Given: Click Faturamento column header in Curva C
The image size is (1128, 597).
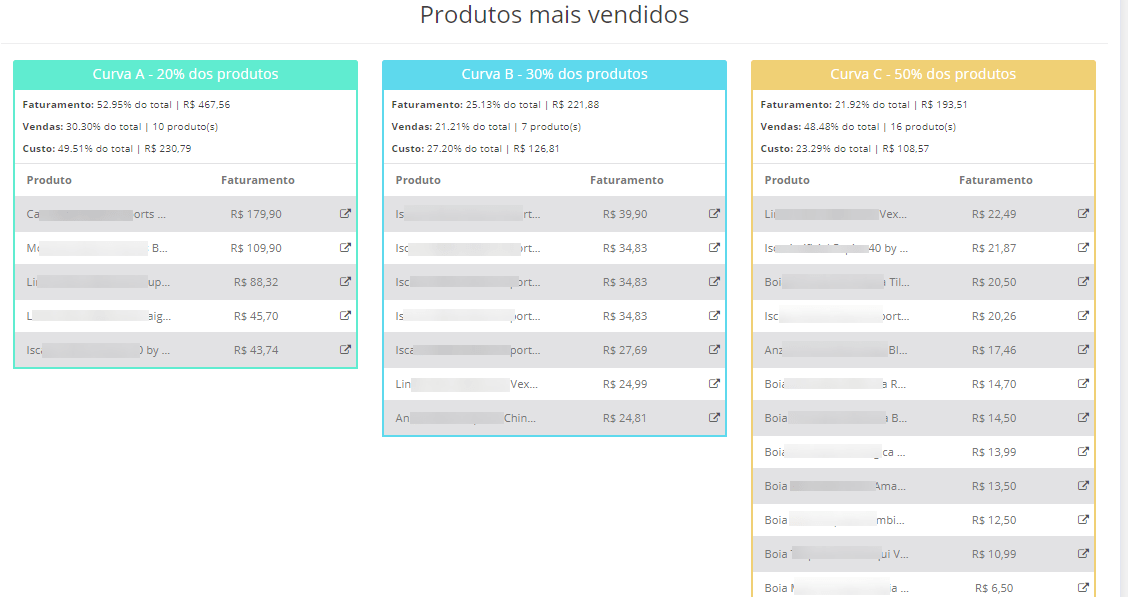Looking at the screenshot, I should pyautogui.click(x=995, y=180).
